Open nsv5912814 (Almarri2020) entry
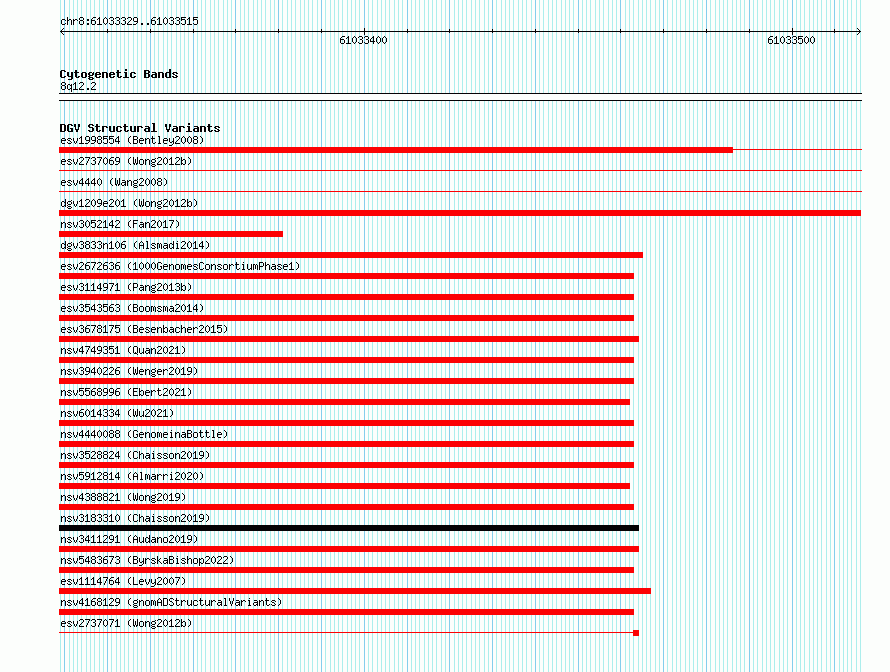Viewport: 890px width, 672px height. tap(132, 476)
